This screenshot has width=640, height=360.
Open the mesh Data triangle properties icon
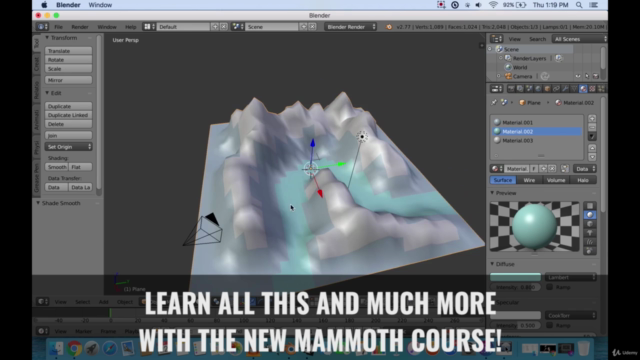[x=574, y=89]
